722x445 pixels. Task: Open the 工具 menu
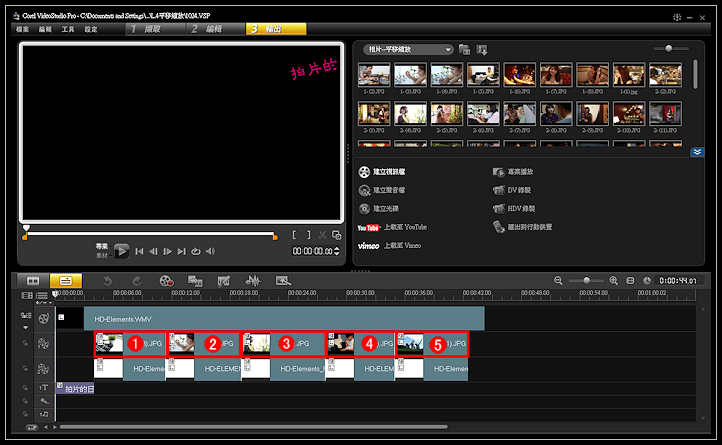click(68, 29)
